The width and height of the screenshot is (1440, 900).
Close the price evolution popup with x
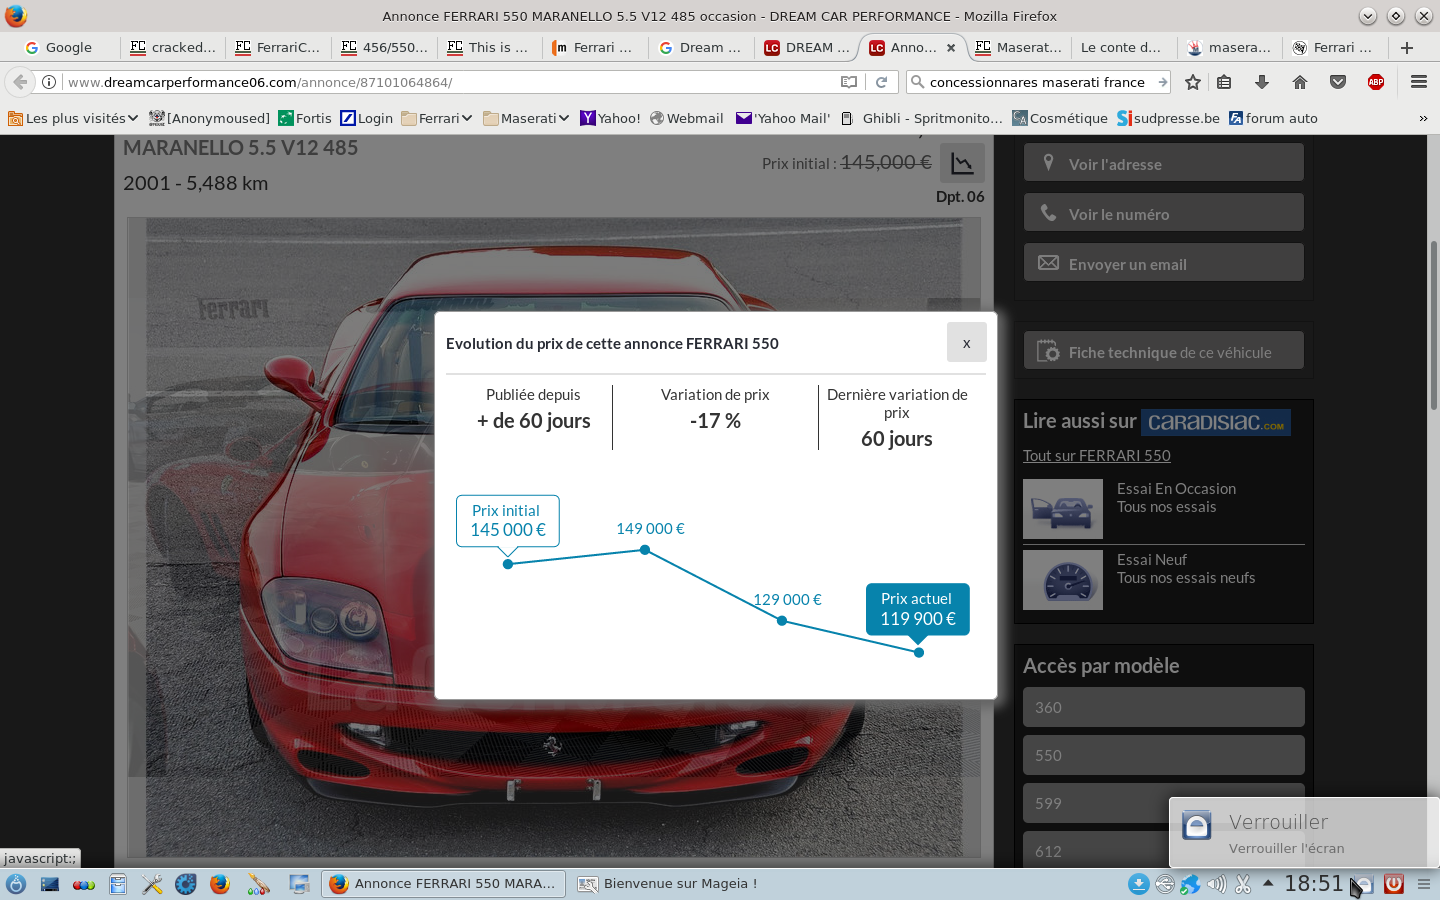coord(966,343)
